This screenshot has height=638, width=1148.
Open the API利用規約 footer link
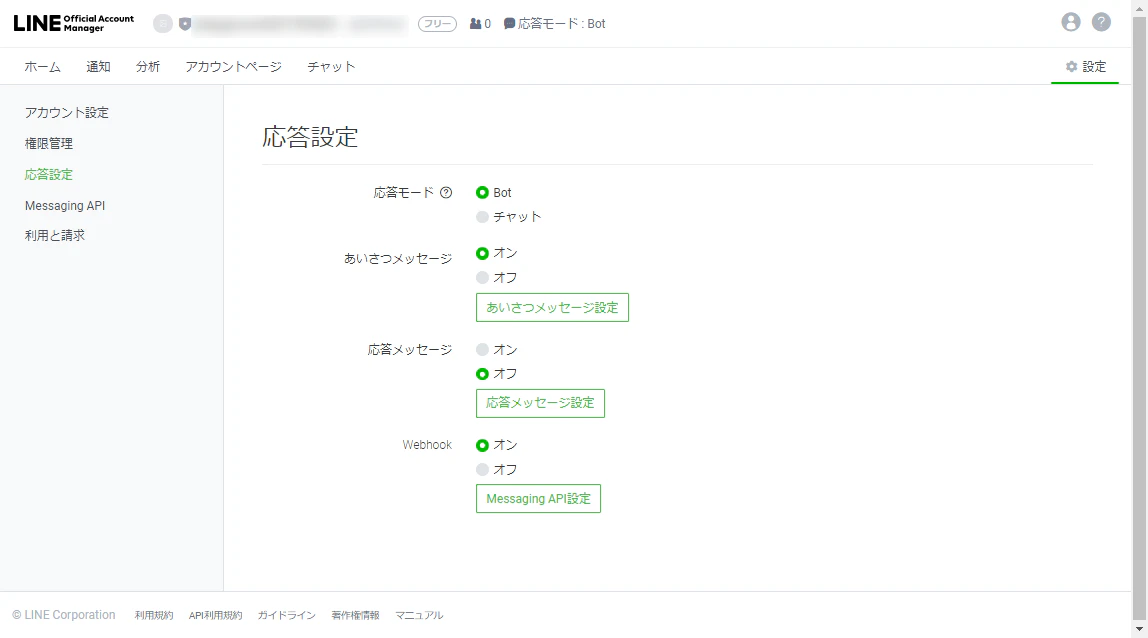pyautogui.click(x=215, y=615)
